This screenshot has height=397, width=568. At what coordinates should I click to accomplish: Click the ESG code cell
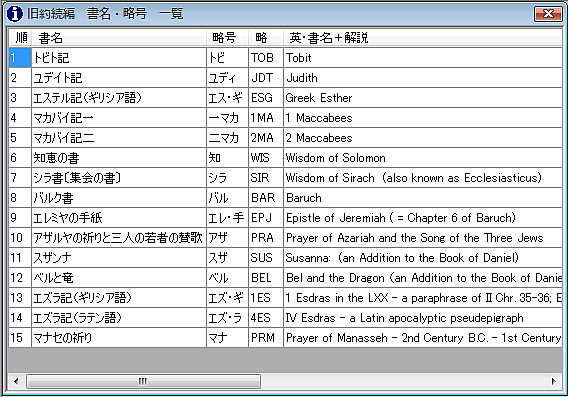pyautogui.click(x=266, y=98)
